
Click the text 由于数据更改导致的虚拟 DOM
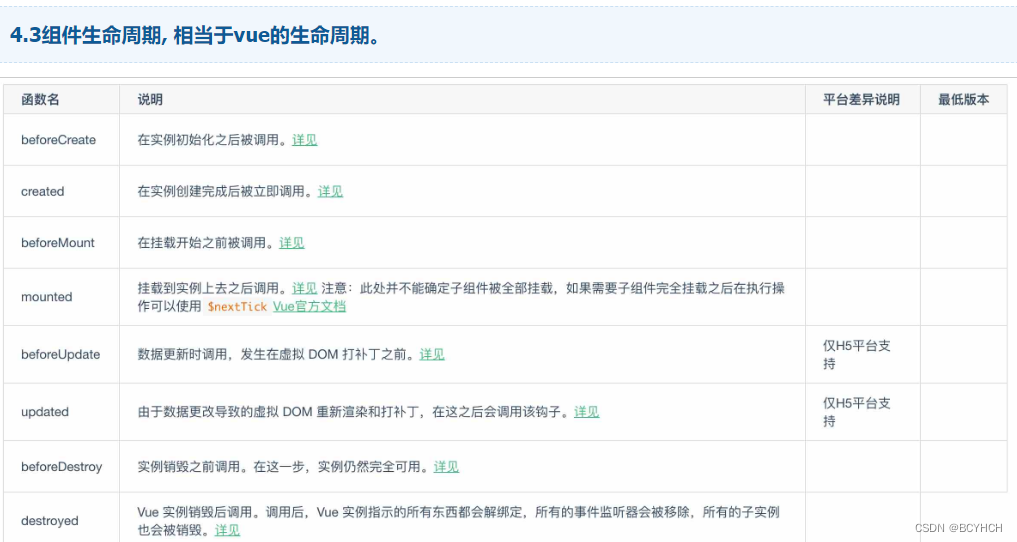click(225, 412)
